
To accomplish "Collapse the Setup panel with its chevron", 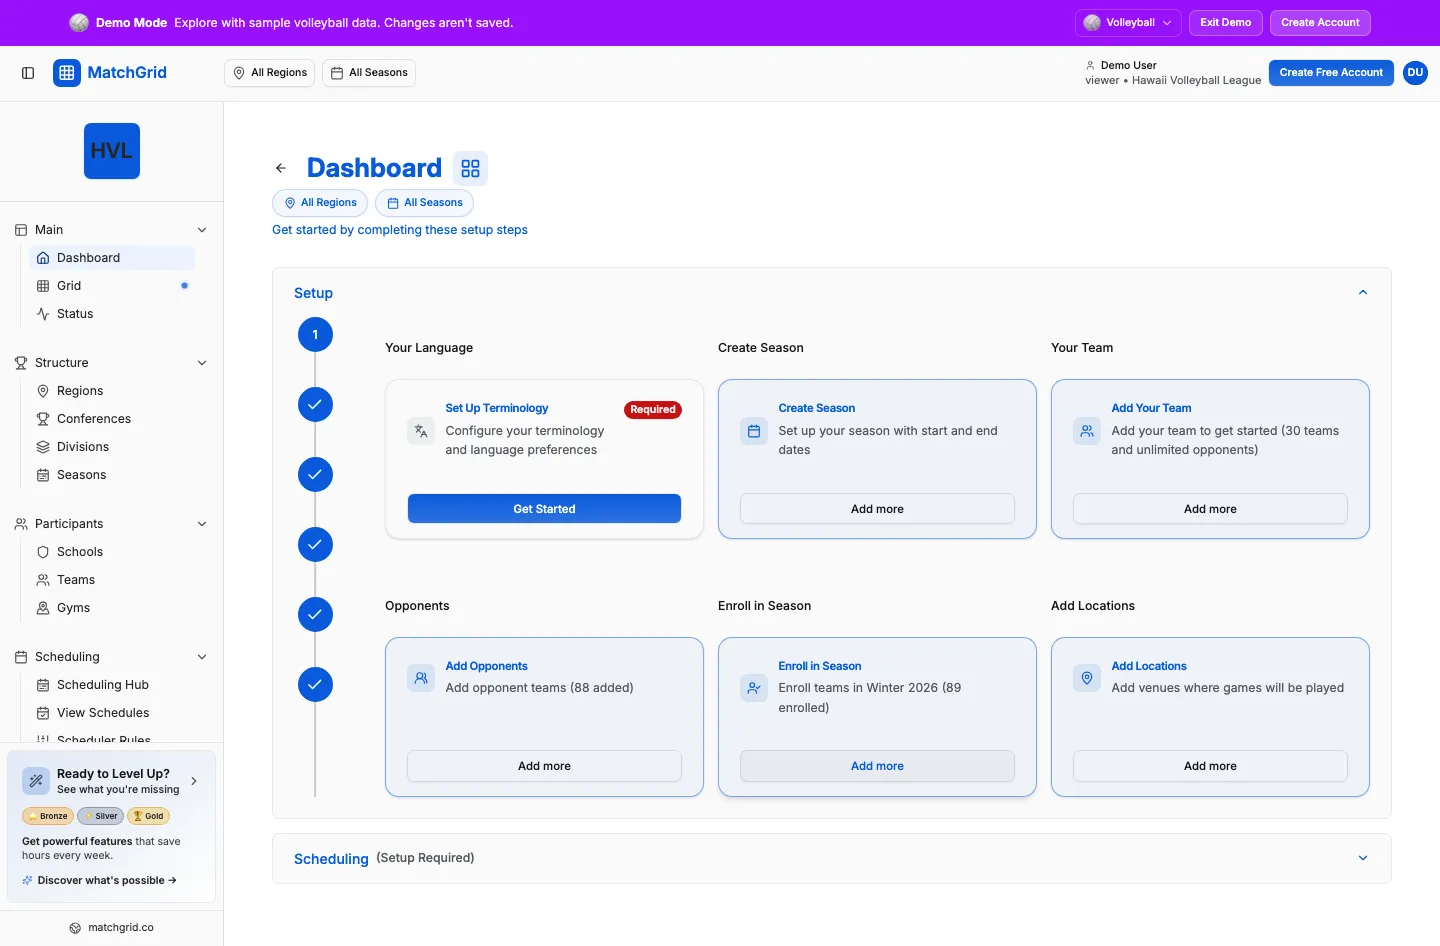I will [x=1362, y=292].
